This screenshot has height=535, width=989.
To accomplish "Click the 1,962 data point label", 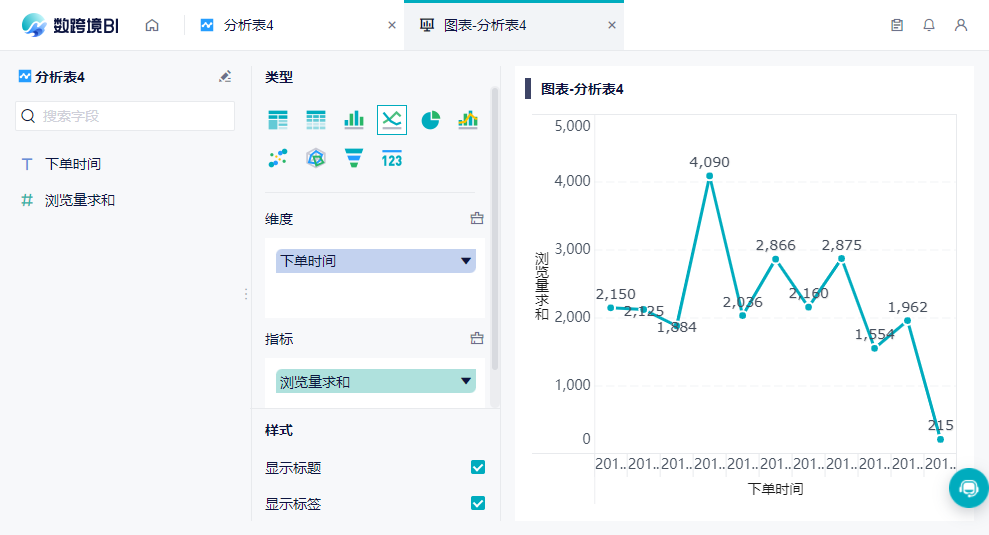I will tap(908, 307).
